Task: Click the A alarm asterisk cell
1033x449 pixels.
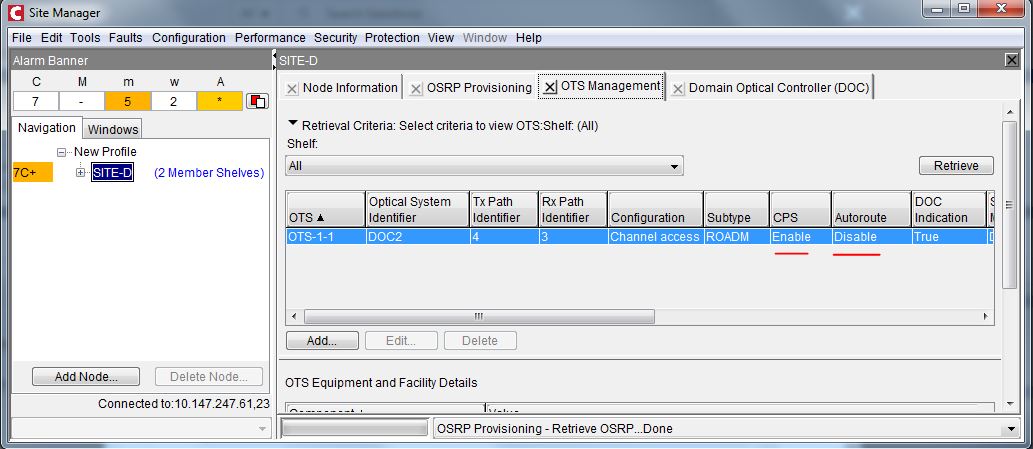Action: (220, 101)
